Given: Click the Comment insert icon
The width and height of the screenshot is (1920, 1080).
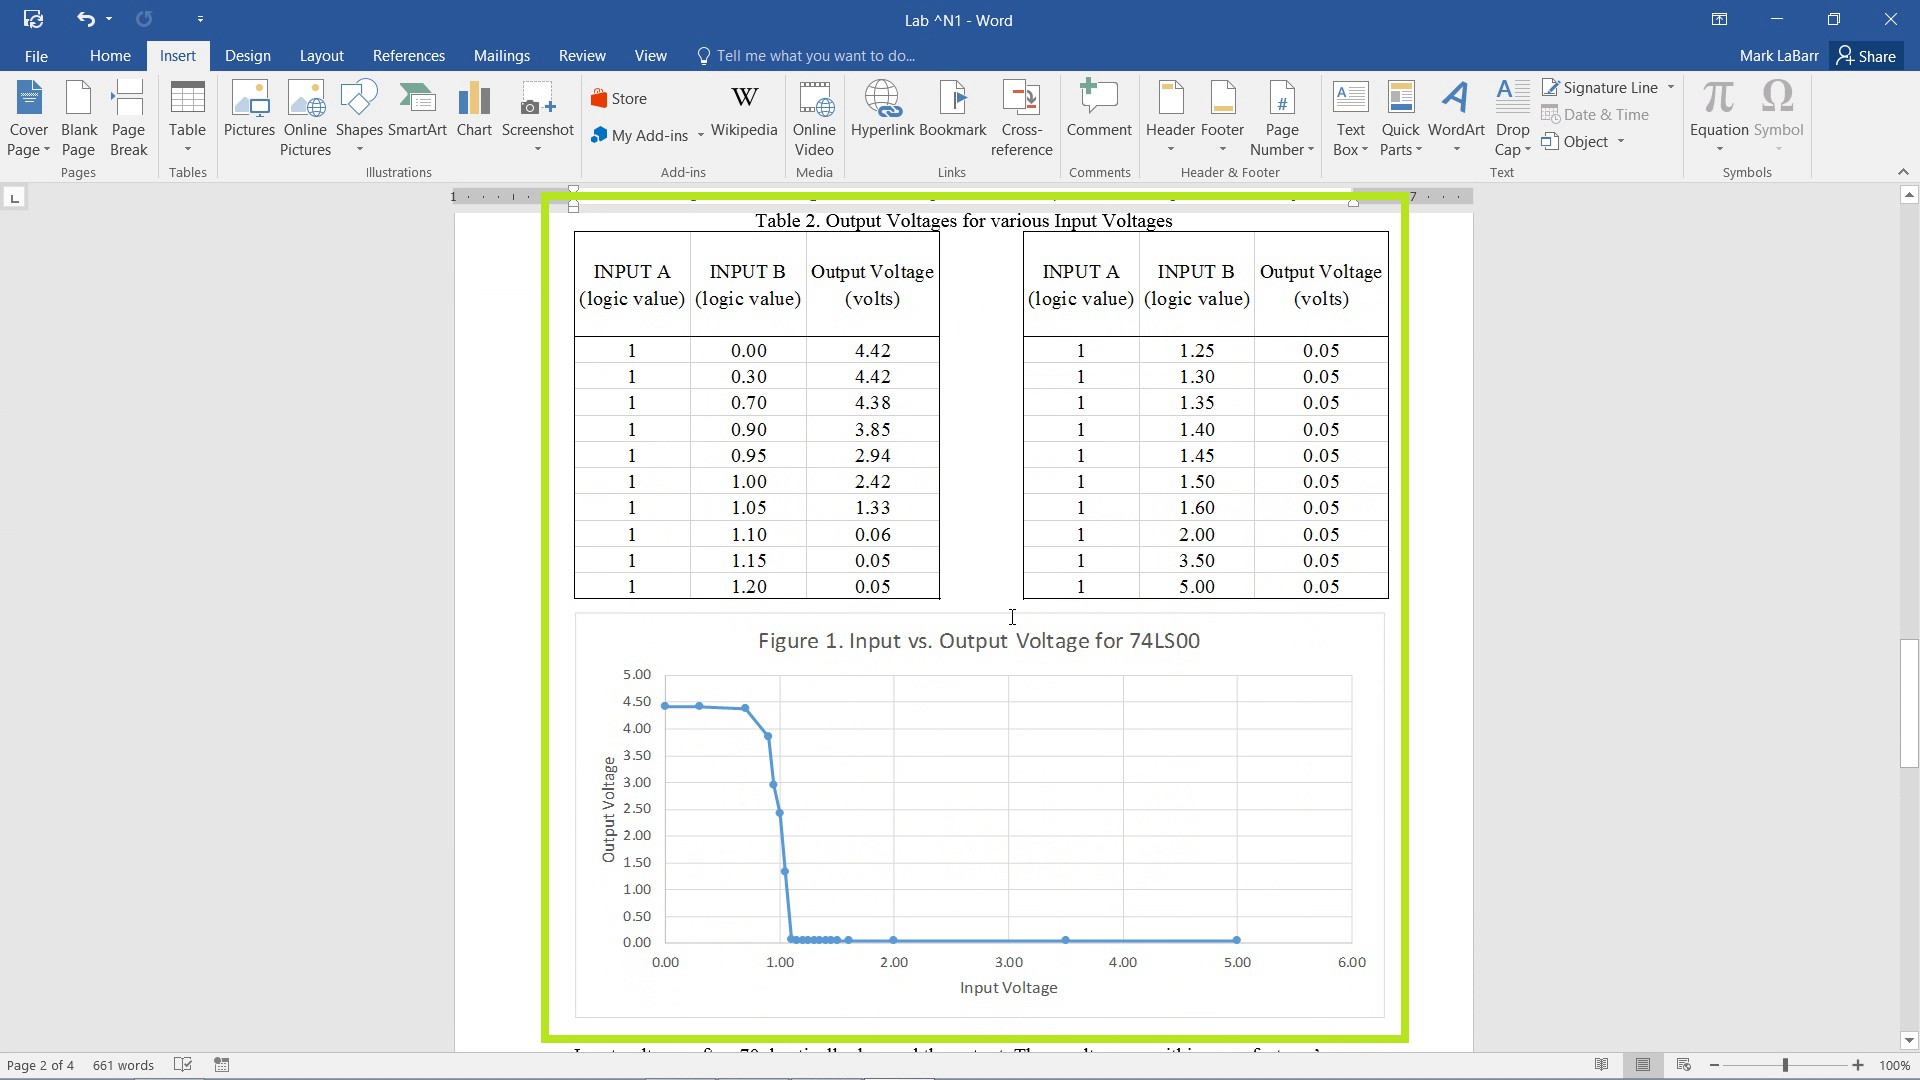Looking at the screenshot, I should click(x=1098, y=108).
